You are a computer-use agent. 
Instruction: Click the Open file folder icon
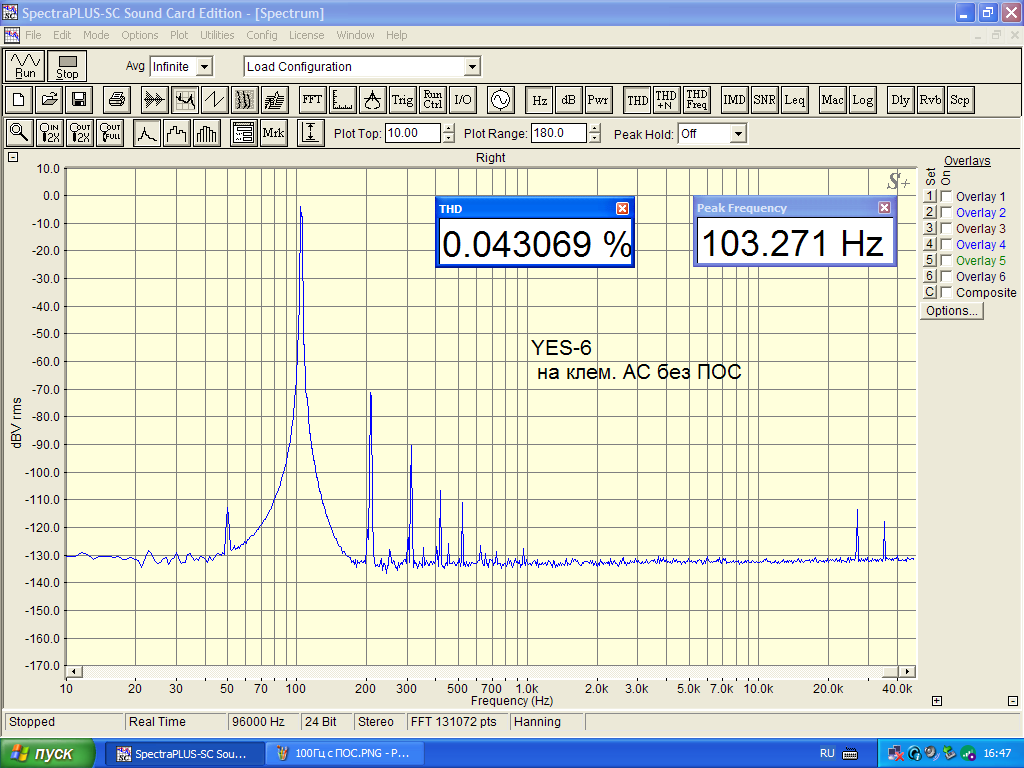(x=49, y=99)
